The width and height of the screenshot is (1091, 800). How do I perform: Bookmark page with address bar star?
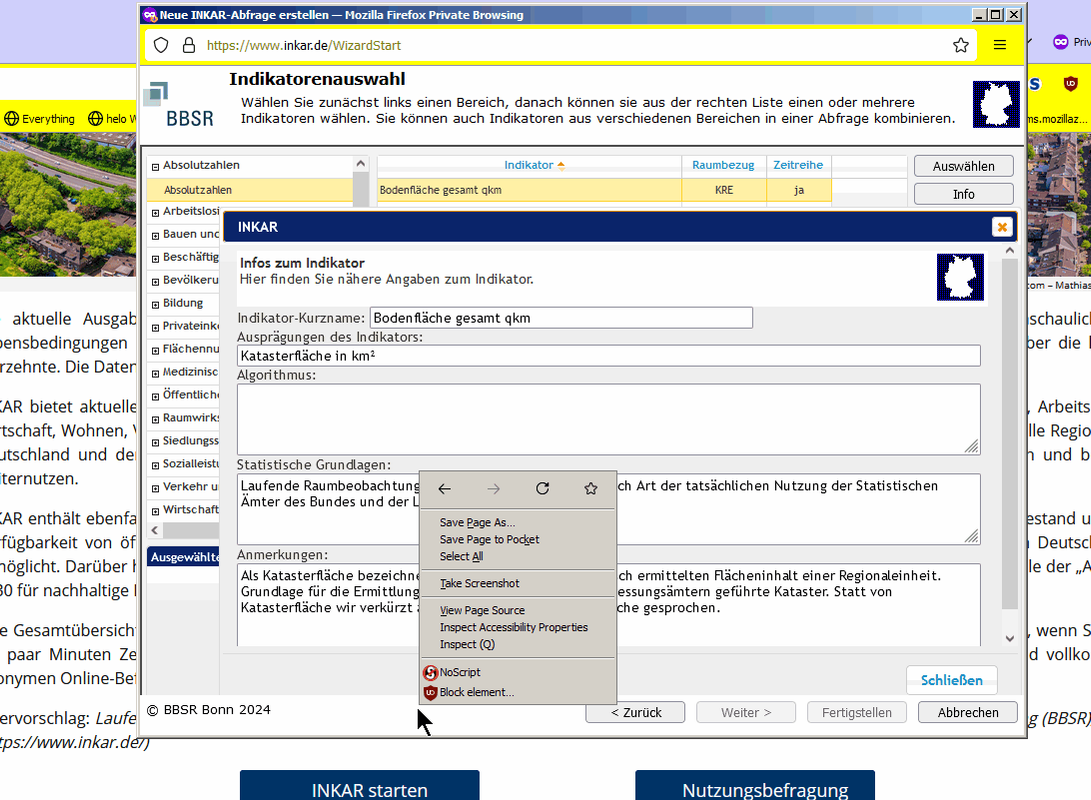(961, 45)
